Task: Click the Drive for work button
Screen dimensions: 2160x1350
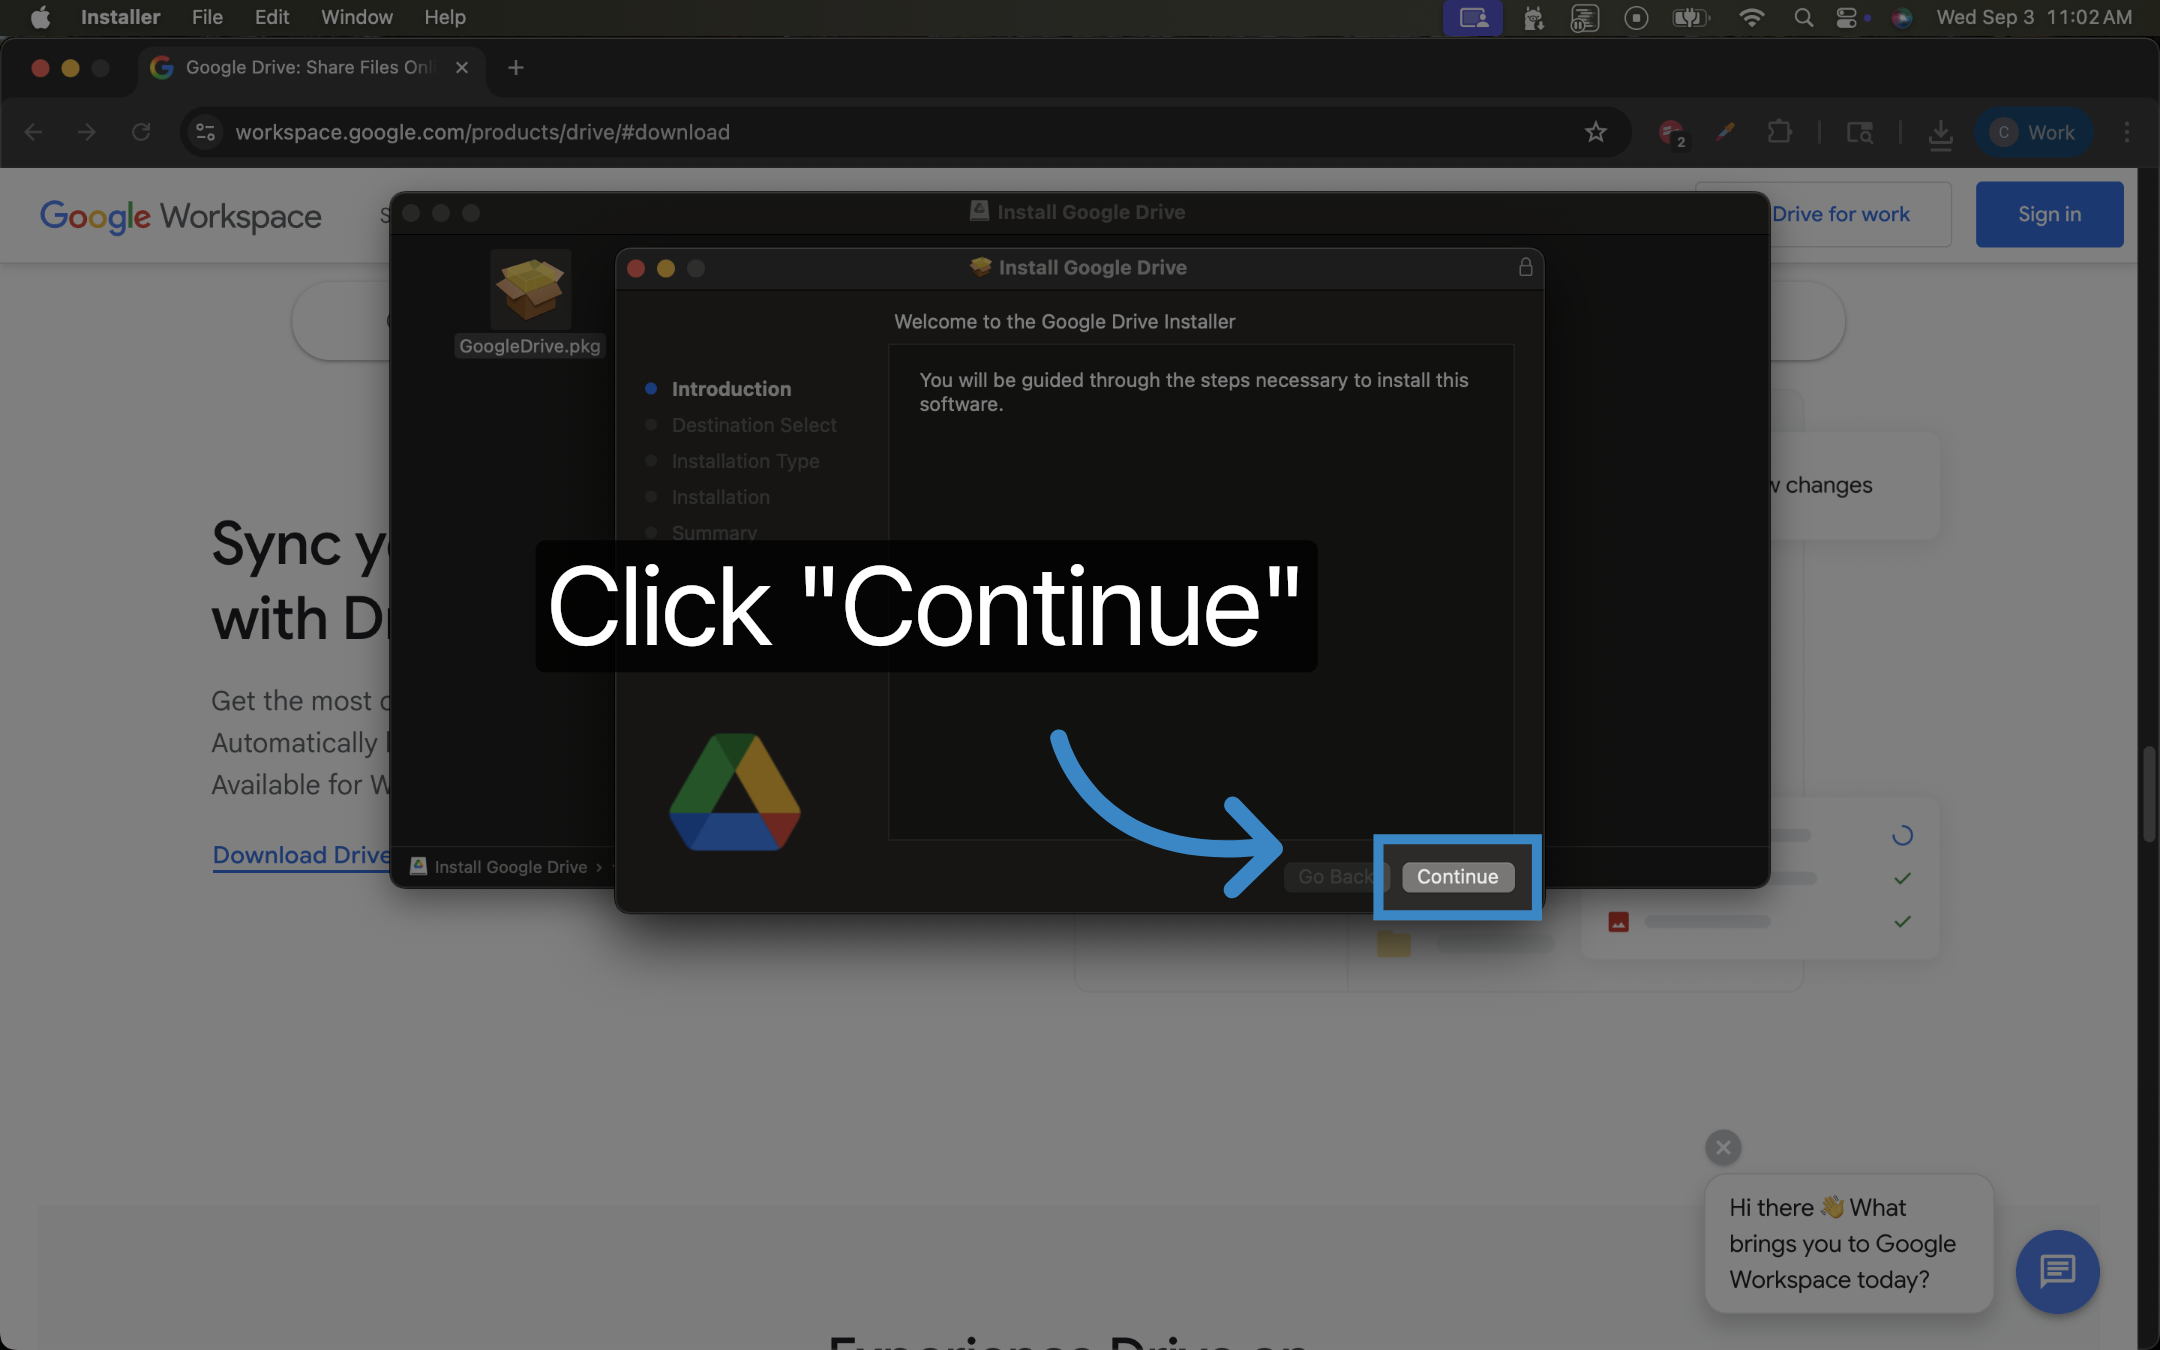Action: pos(1860,214)
